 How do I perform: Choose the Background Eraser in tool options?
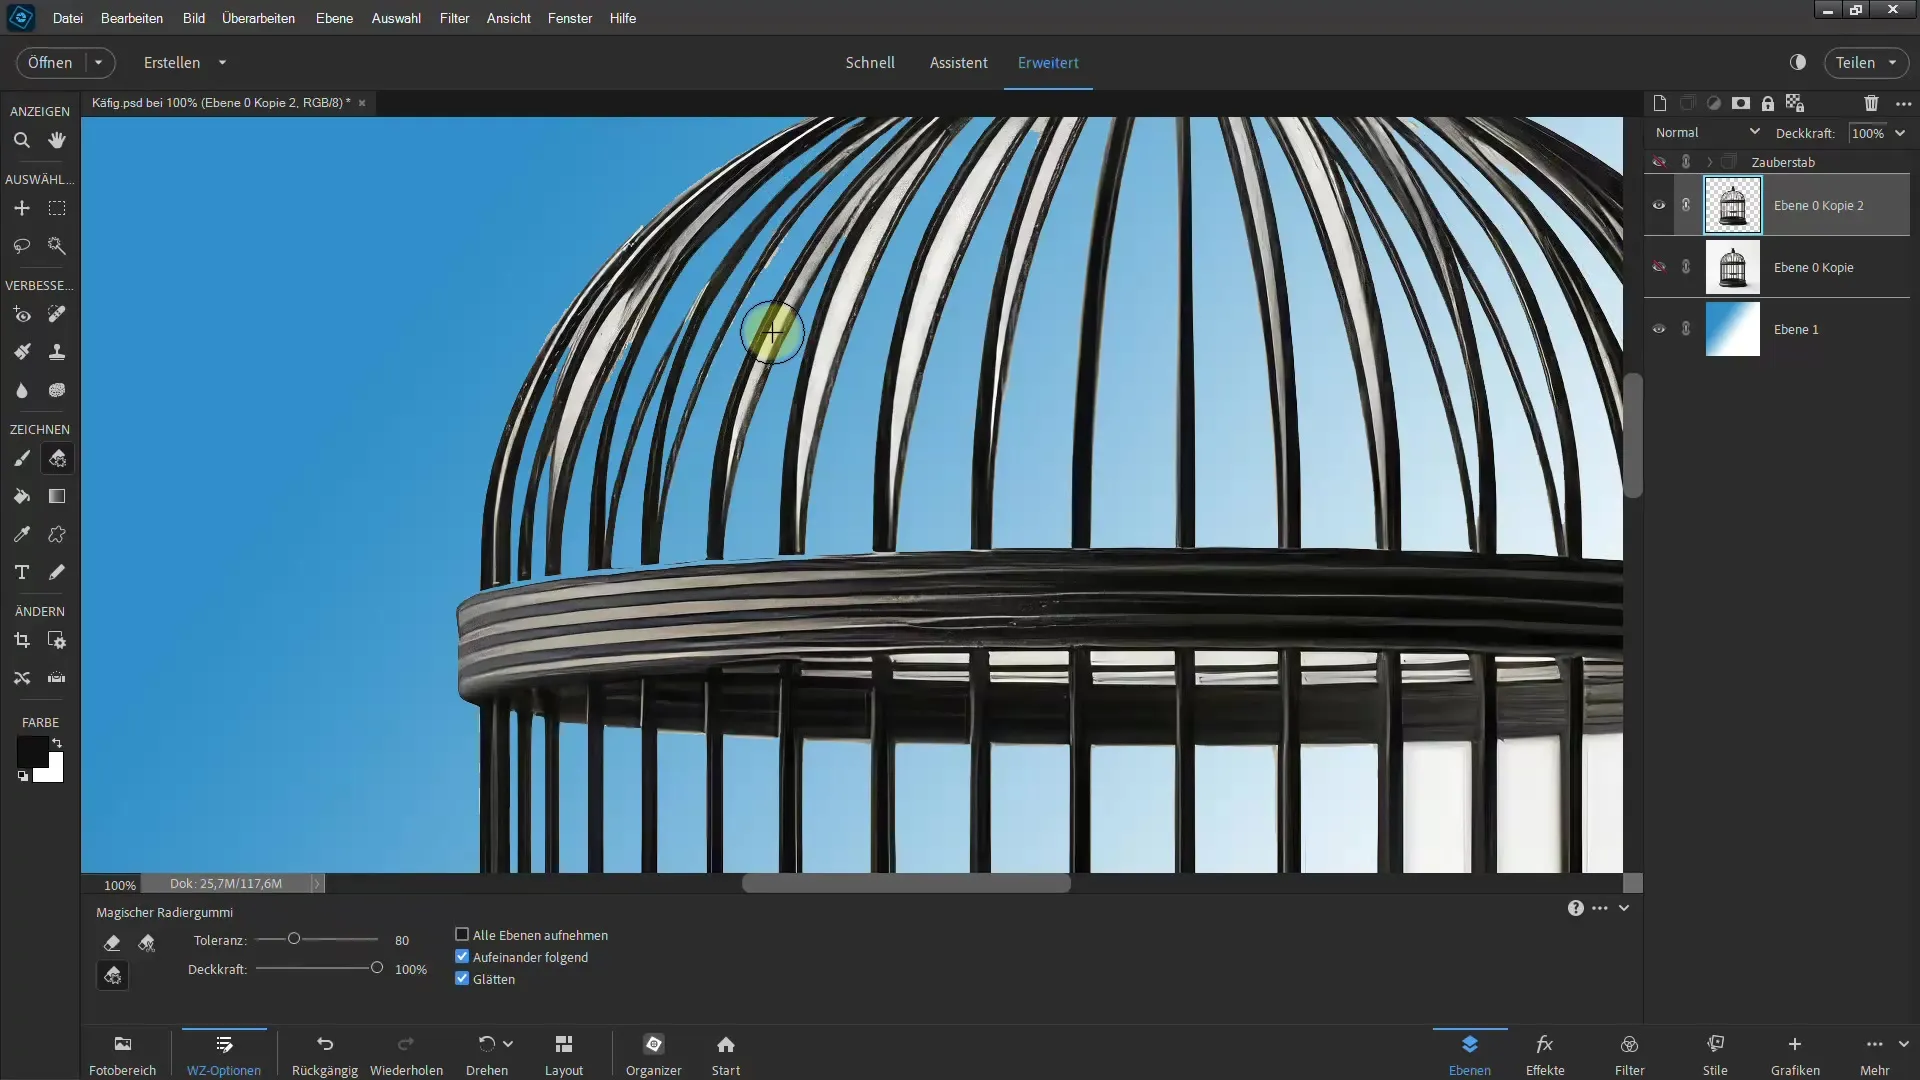pos(147,942)
